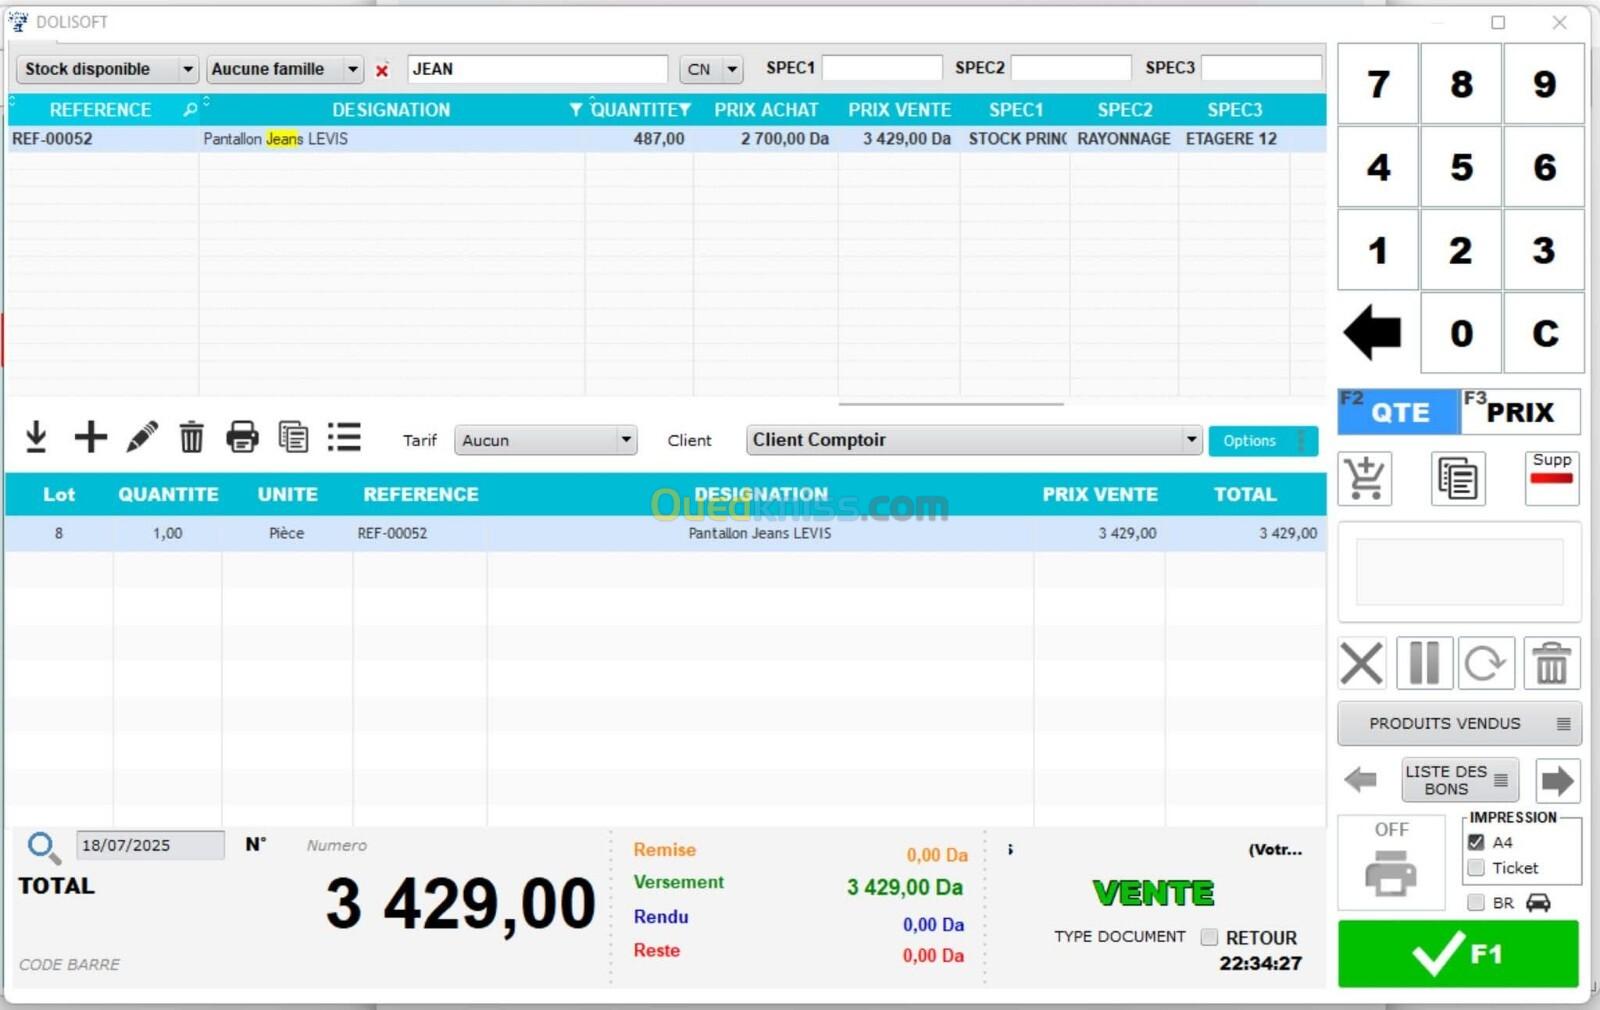The width and height of the screenshot is (1600, 1010).
Task: Expand the Client Comptoir dropdown
Action: click(973, 440)
